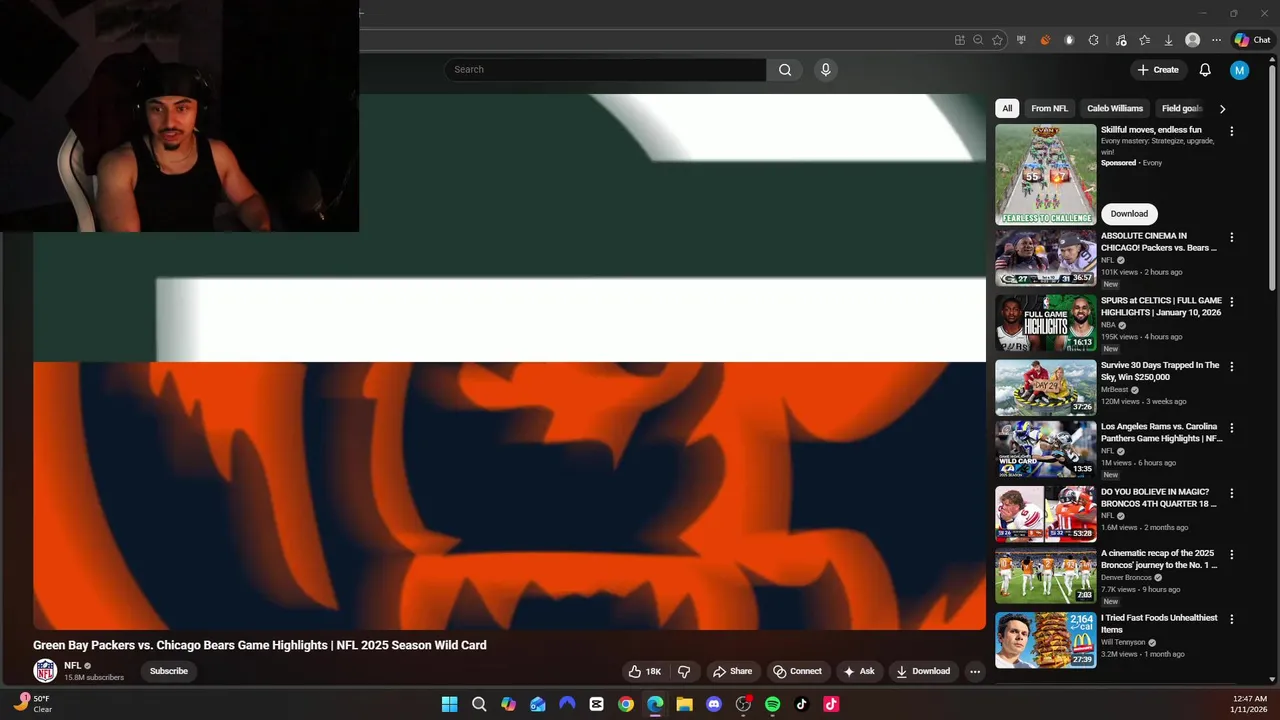Open the Copilot Chat button in browser

pyautogui.click(x=1252, y=40)
